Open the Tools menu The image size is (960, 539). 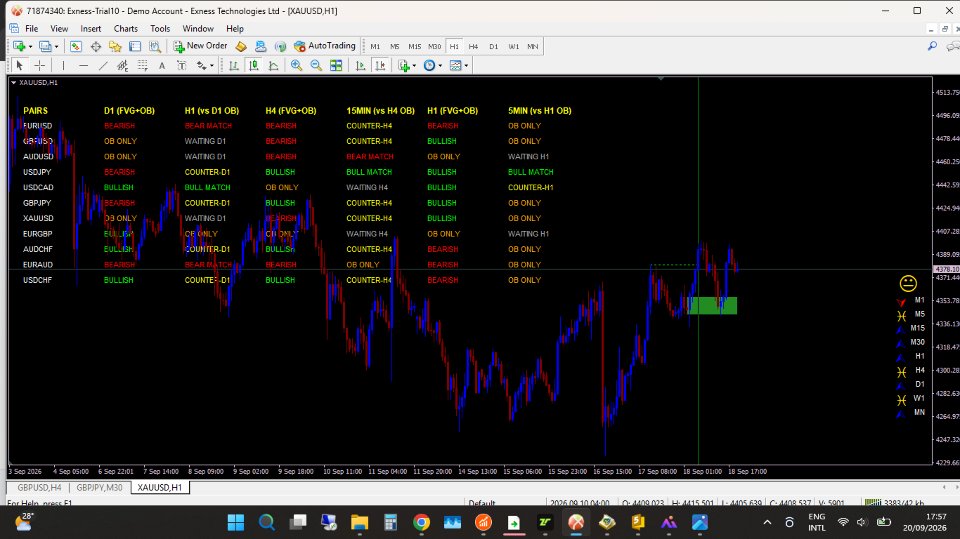click(x=160, y=28)
